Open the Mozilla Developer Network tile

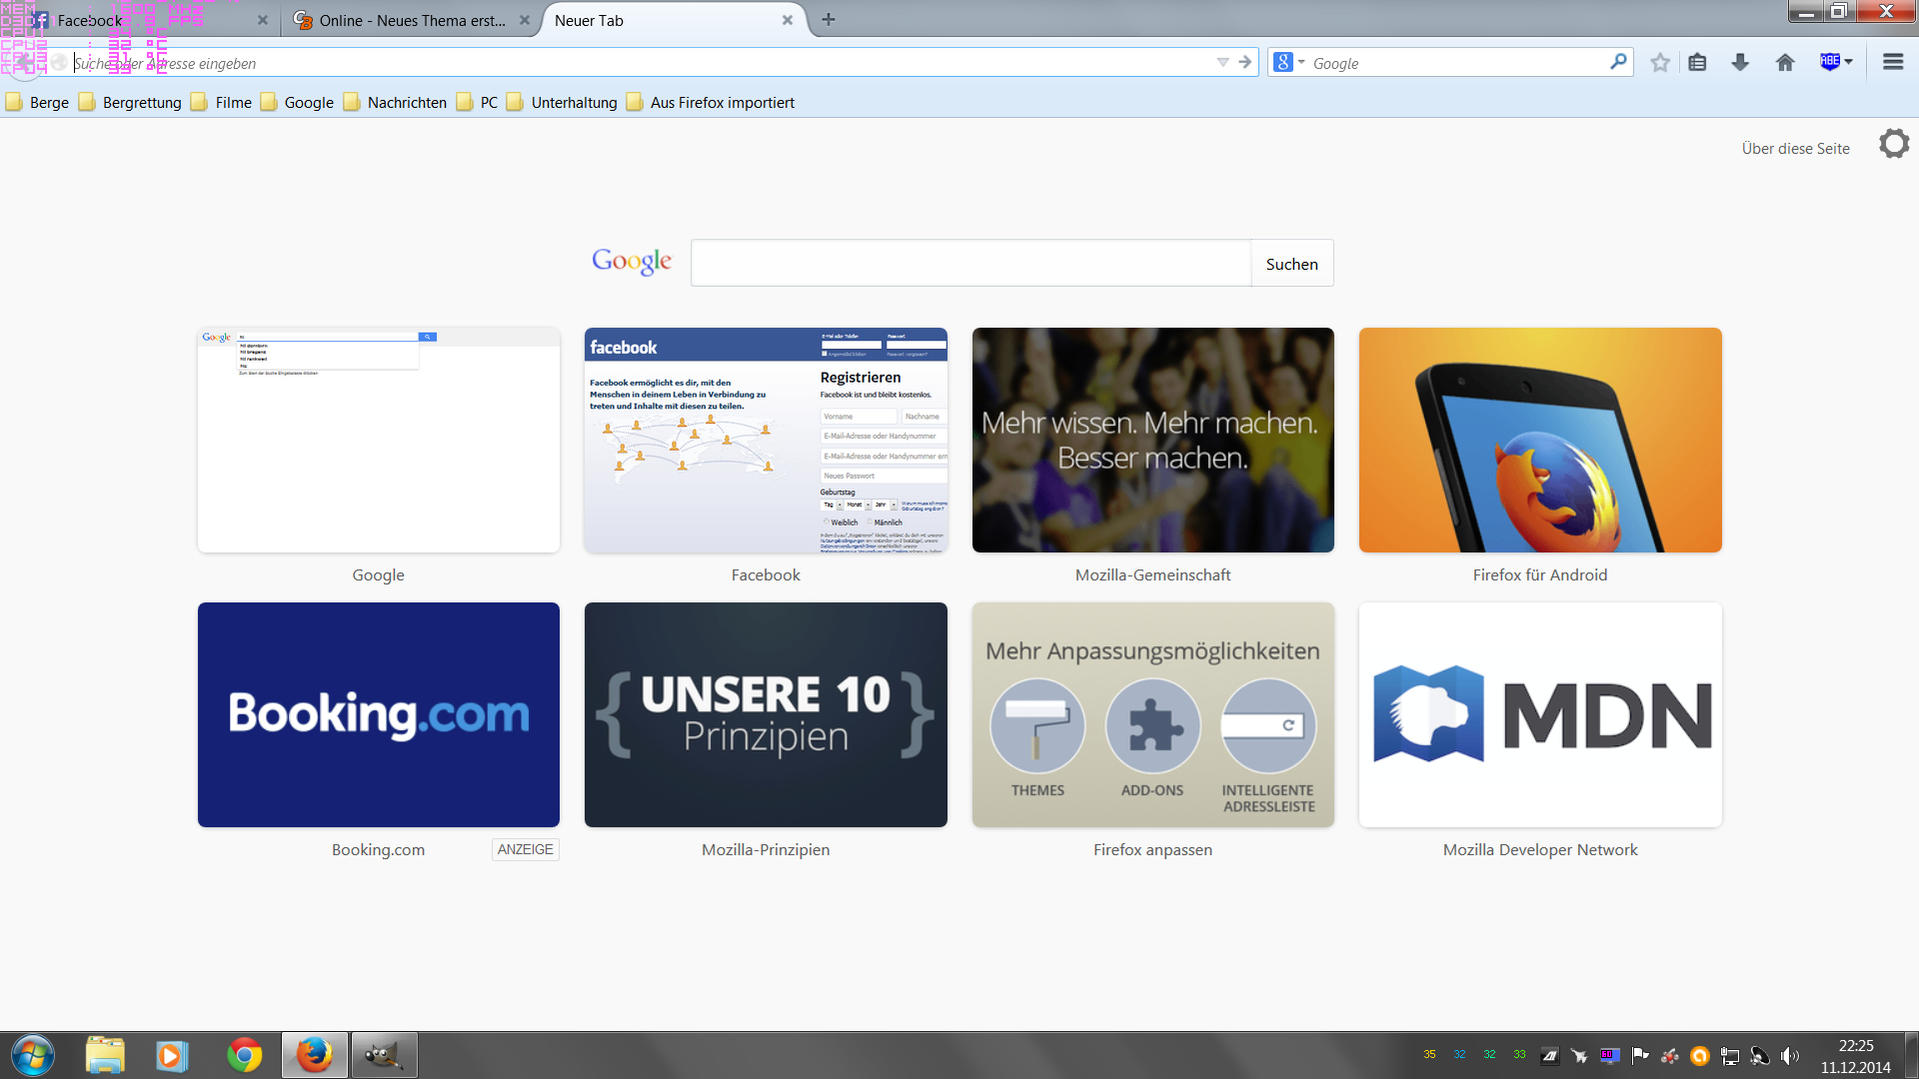1540,714
